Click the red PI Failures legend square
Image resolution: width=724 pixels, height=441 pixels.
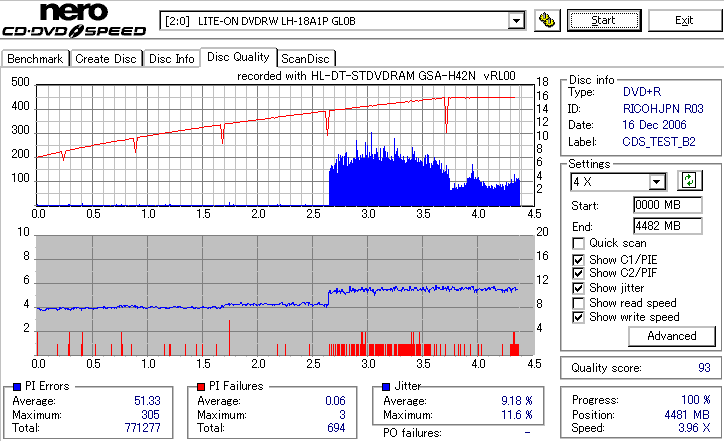click(201, 387)
